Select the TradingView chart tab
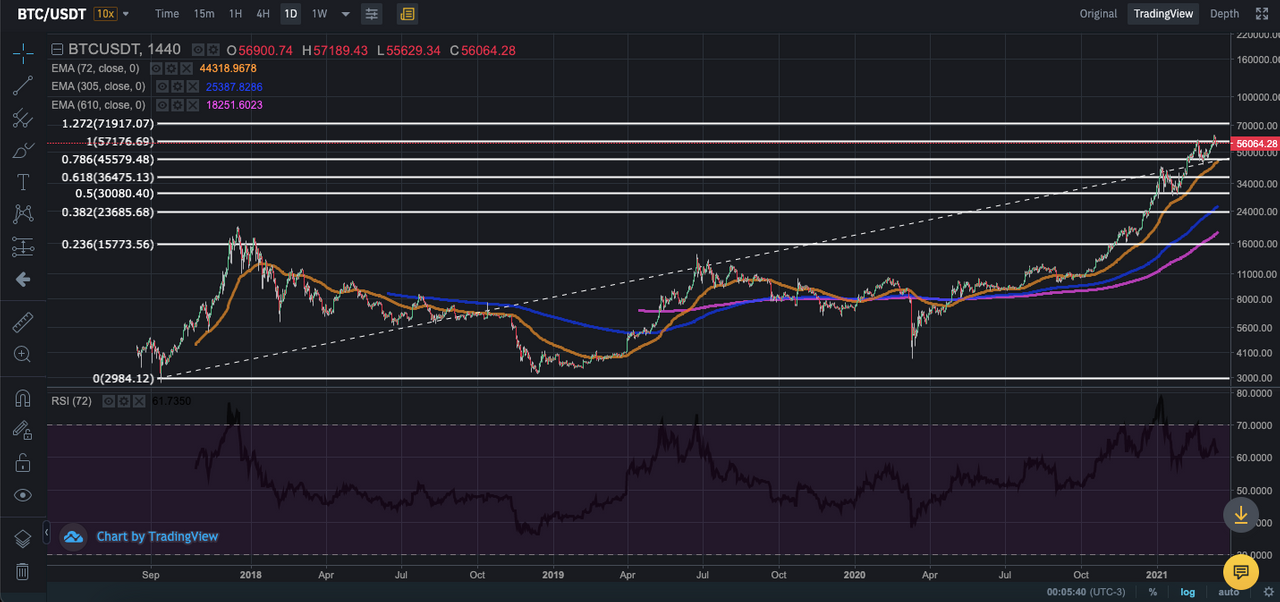The width and height of the screenshot is (1280, 602). 1163,14
